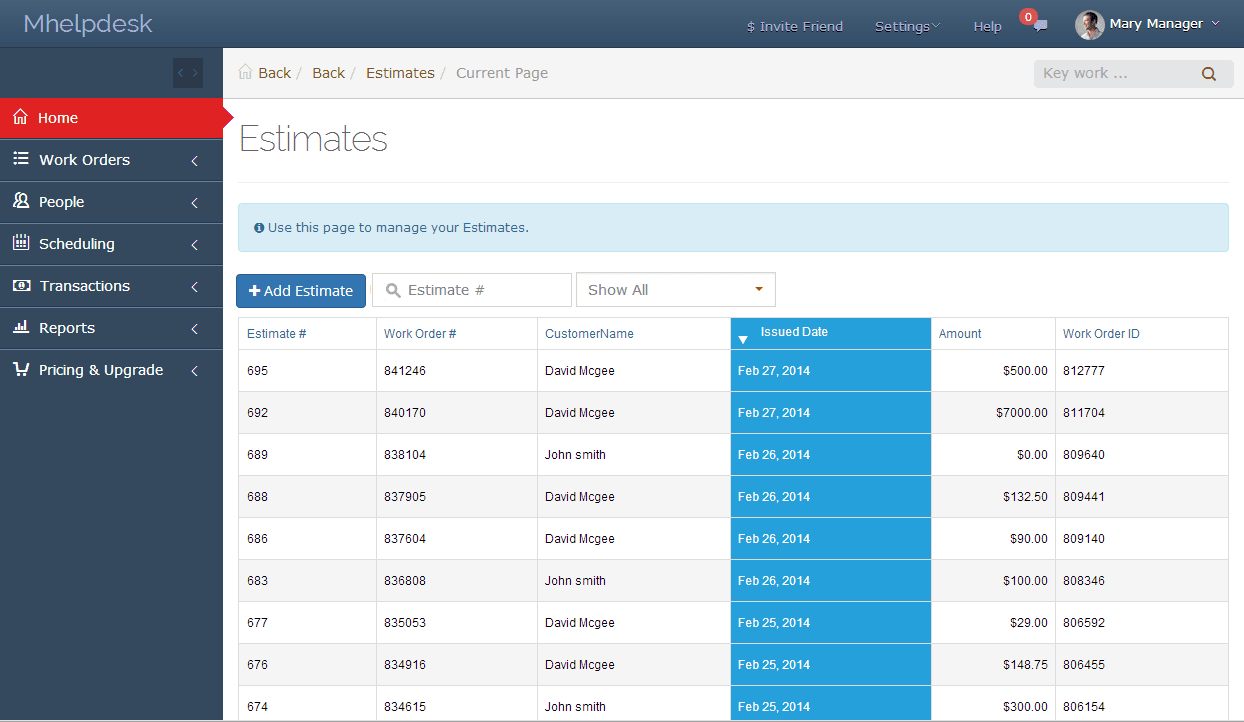This screenshot has height=722, width=1244.
Task: Click the Add Estimate button
Action: pos(300,290)
